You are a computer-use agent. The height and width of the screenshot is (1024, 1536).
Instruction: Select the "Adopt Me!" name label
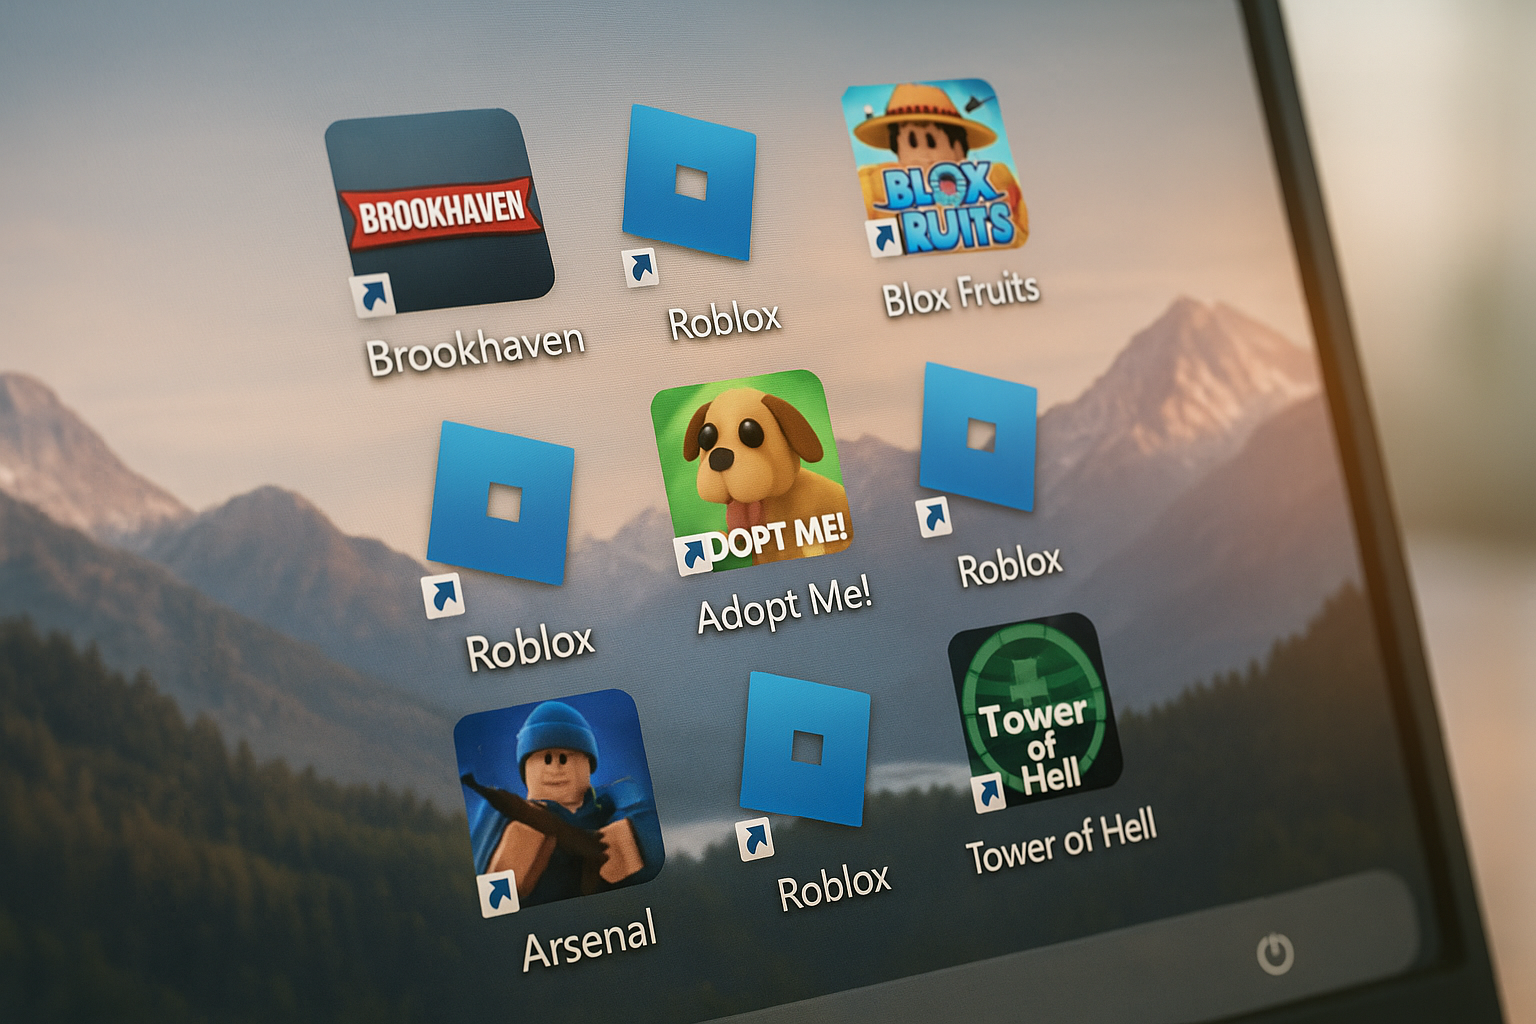[x=784, y=606]
